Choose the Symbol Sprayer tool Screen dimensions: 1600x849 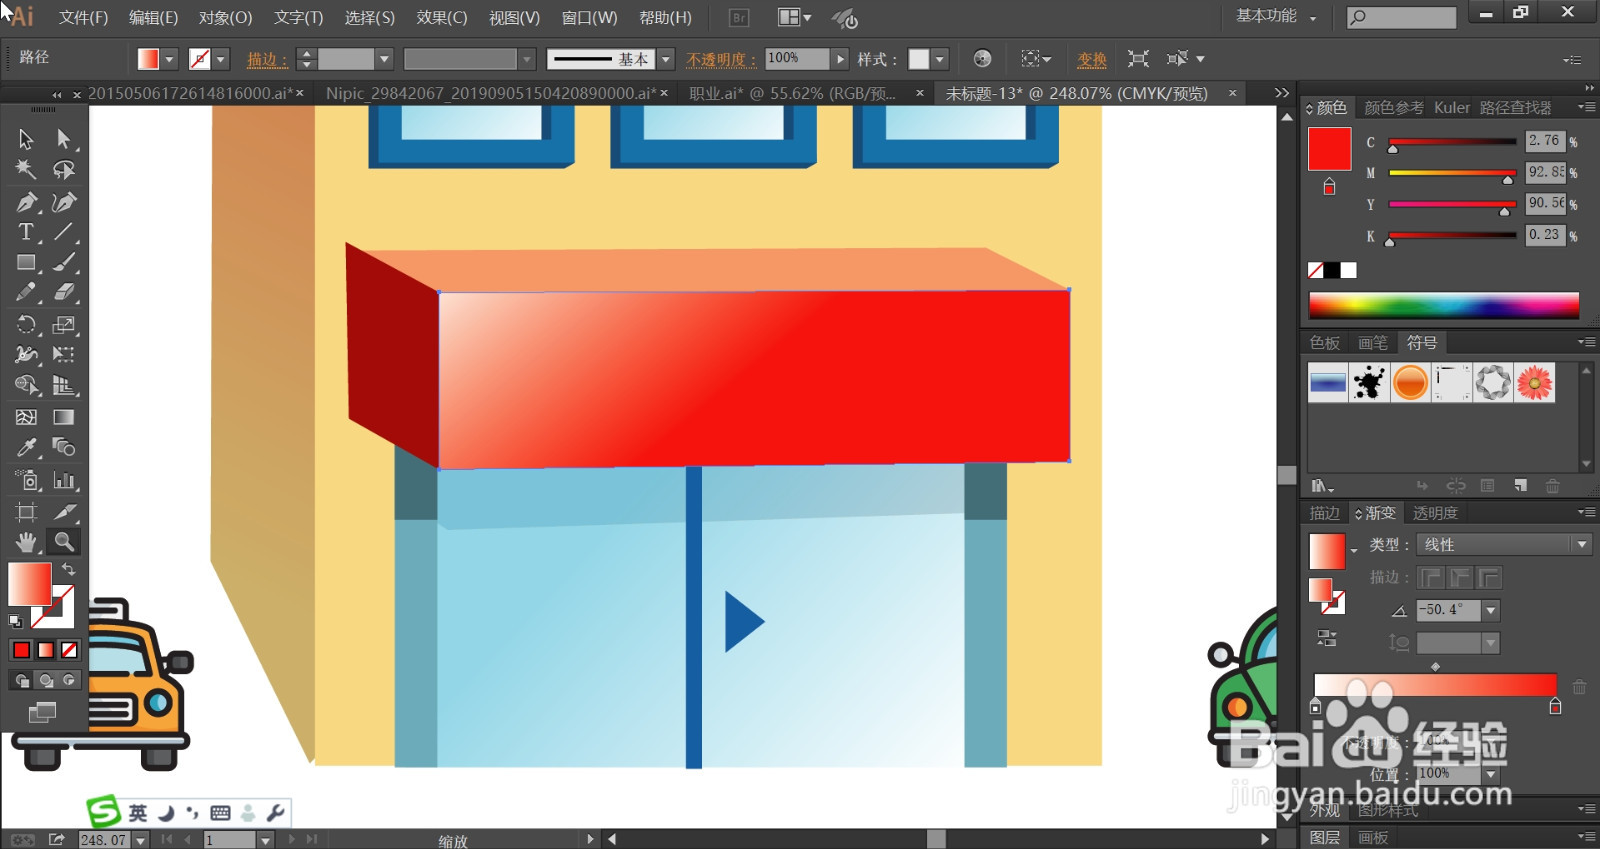(x=26, y=480)
